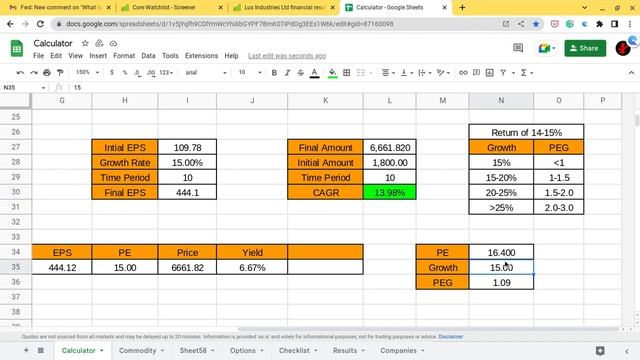Open the fill color picker
Screen dimensions: 640x360
click(x=333, y=73)
